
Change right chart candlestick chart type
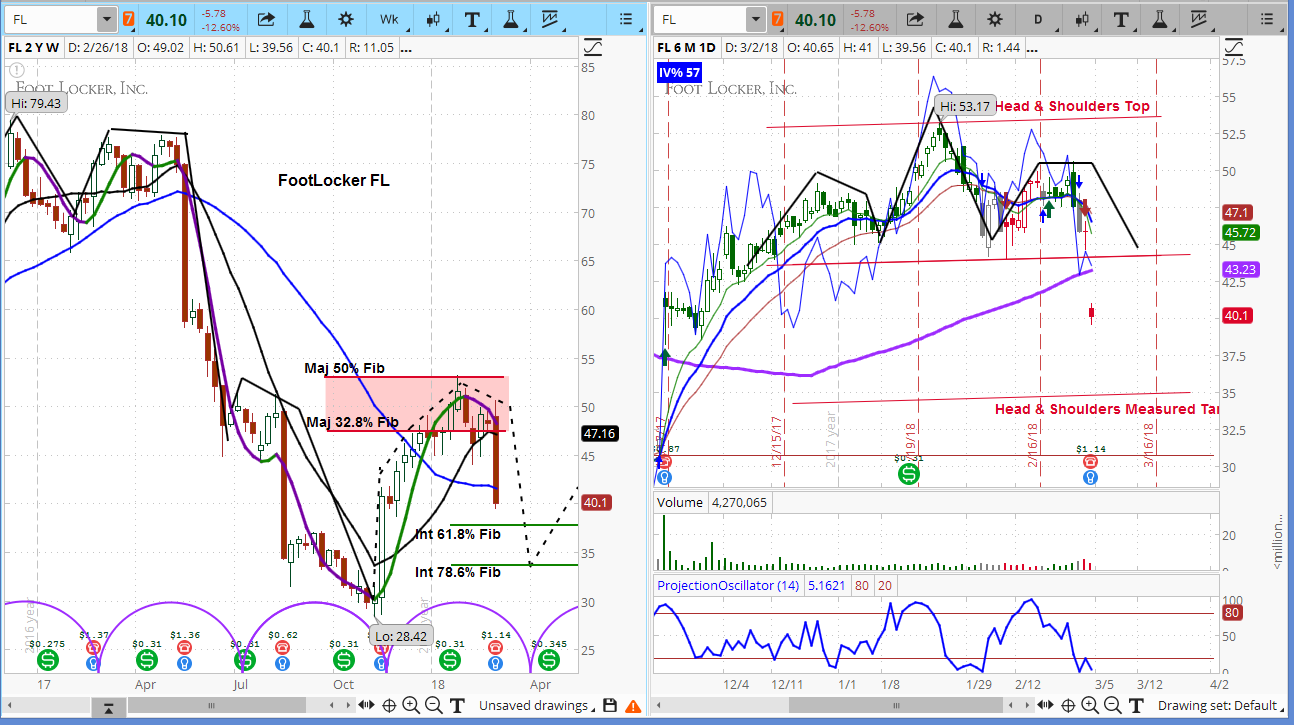point(1081,19)
